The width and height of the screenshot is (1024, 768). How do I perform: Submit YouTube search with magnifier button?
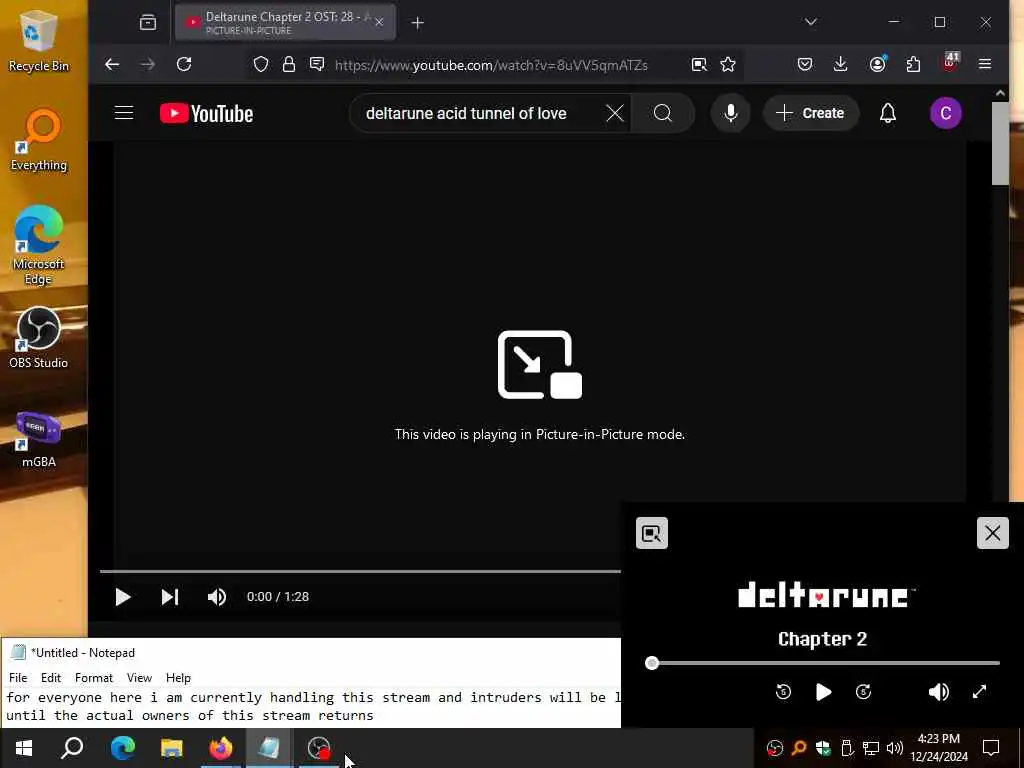coord(662,113)
